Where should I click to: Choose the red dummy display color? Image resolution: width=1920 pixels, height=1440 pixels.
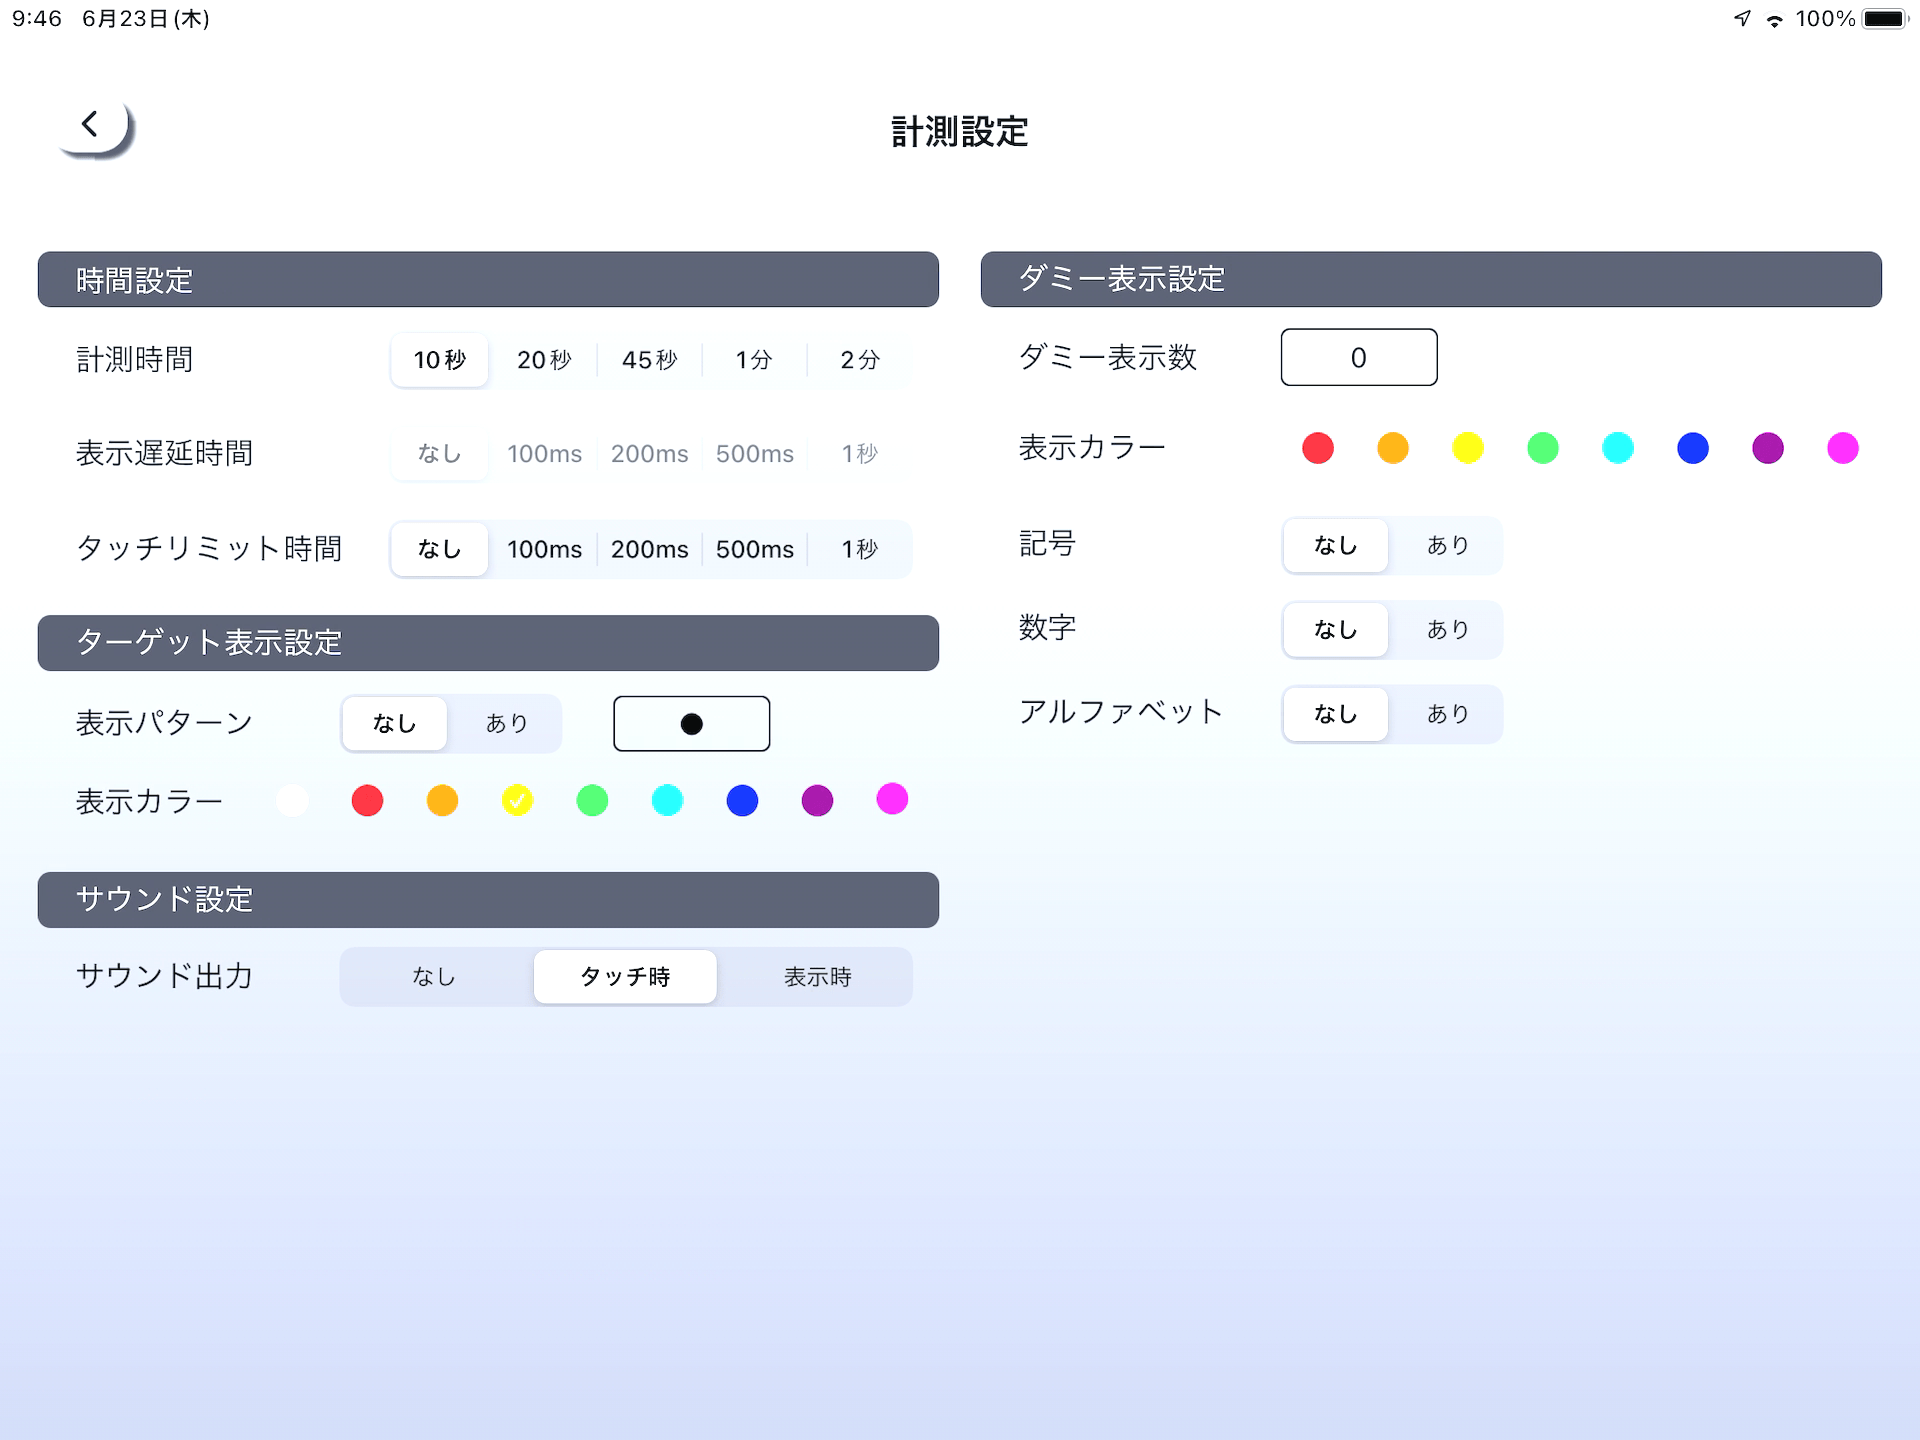[x=1317, y=448]
